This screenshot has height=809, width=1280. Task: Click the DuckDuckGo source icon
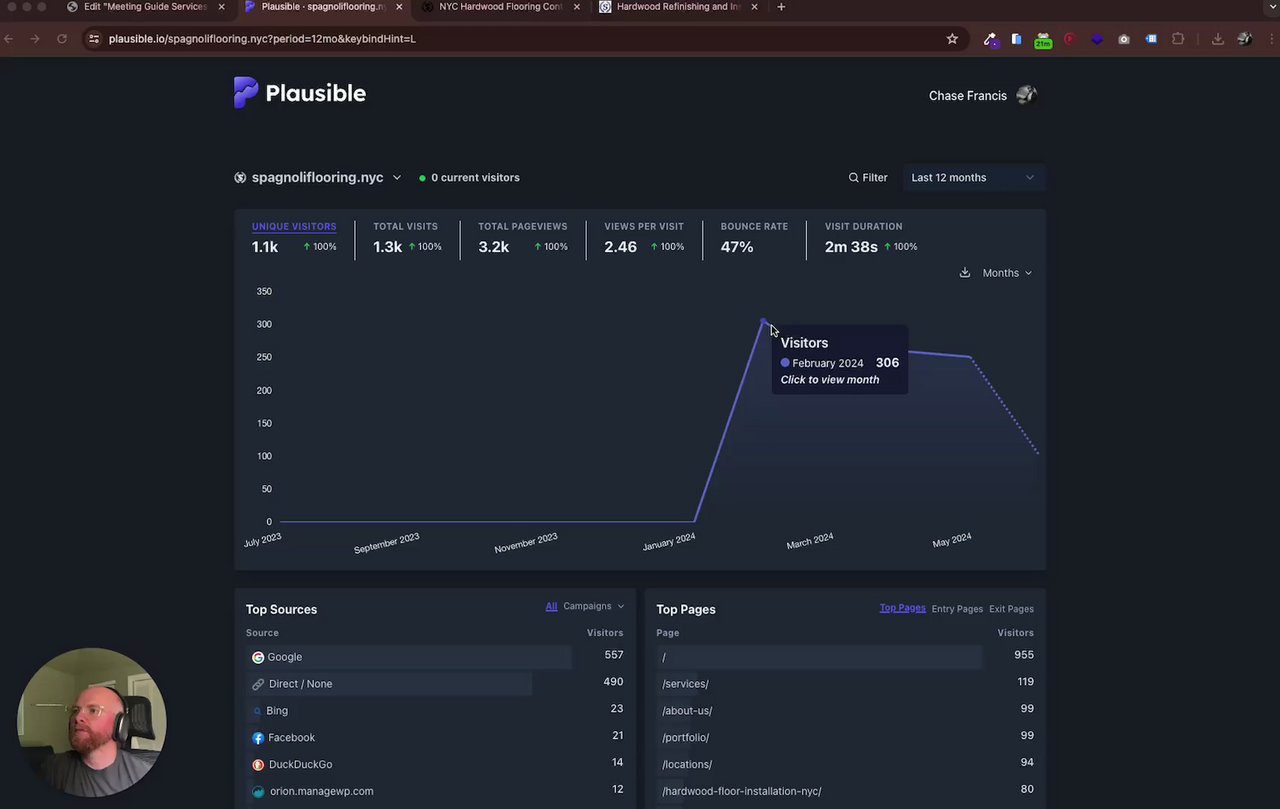click(x=258, y=764)
